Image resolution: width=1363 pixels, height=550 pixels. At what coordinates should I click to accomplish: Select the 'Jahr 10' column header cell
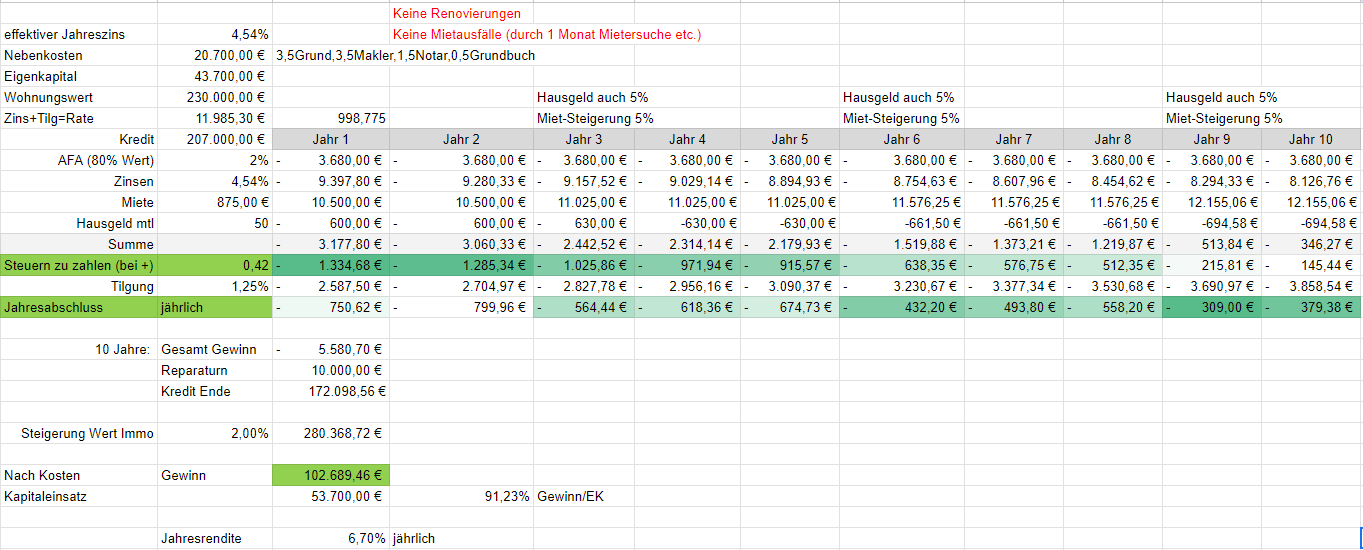[x=1311, y=139]
